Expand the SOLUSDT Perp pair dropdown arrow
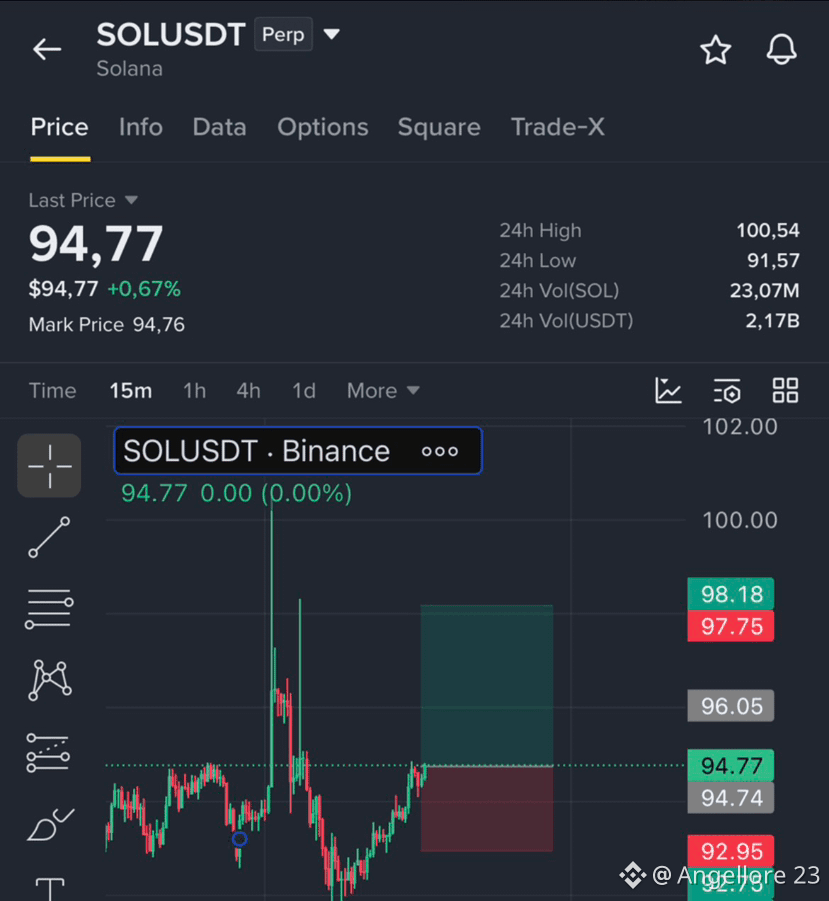This screenshot has width=829, height=901. (331, 34)
